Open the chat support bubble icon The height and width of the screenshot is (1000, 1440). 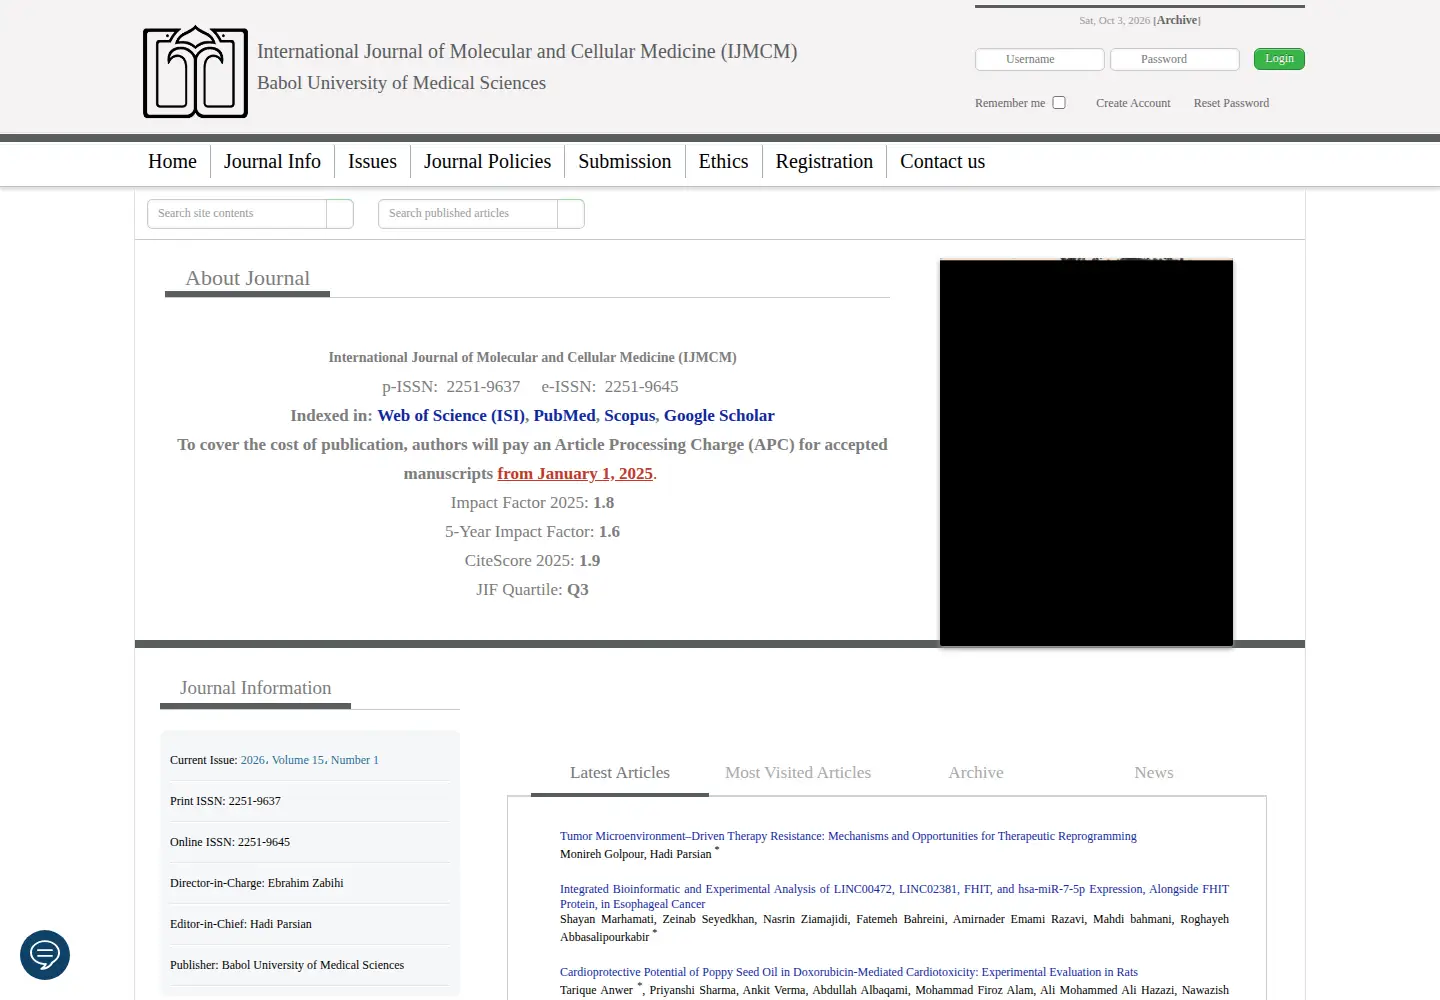[45, 955]
